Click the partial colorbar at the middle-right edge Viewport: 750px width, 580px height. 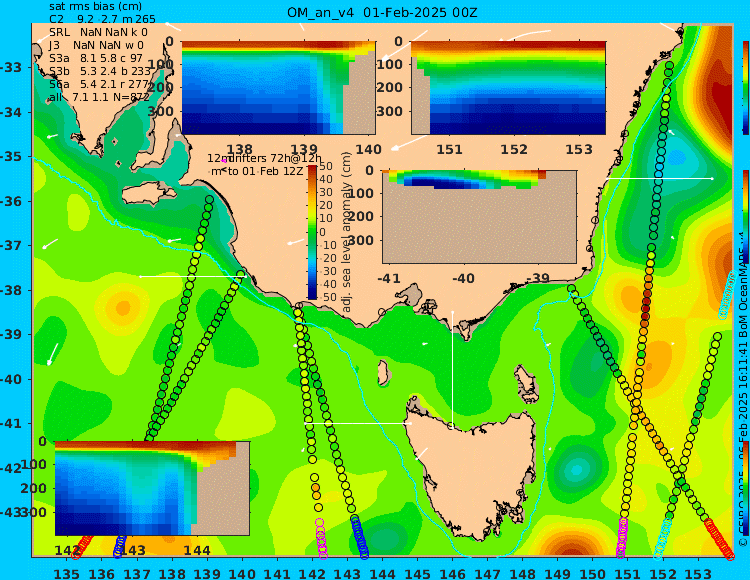point(746,217)
